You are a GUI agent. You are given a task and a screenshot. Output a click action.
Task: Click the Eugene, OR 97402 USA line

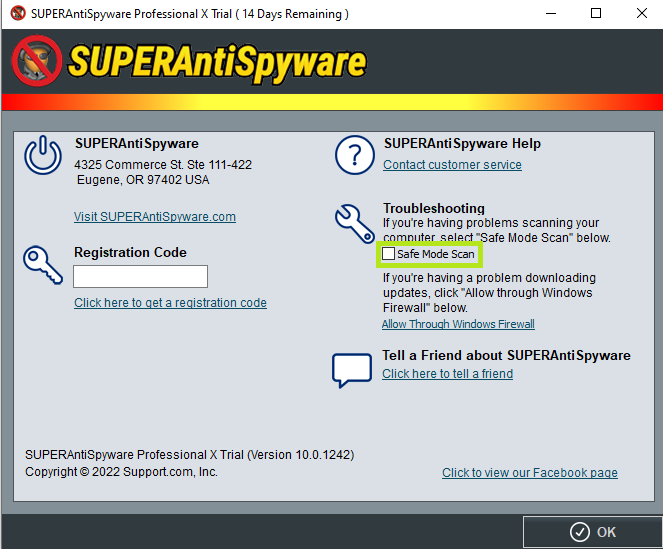coord(143,180)
